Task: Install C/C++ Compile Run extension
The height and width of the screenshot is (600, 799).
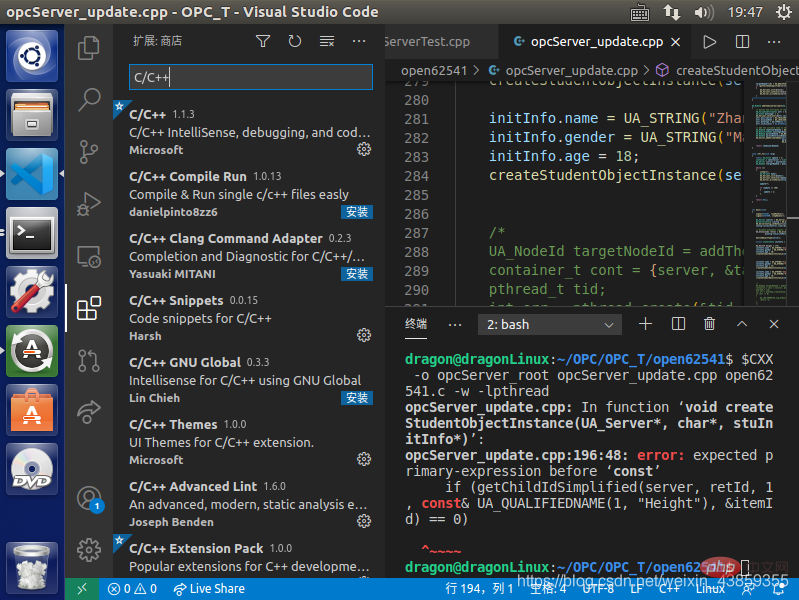Action: pyautogui.click(x=357, y=212)
